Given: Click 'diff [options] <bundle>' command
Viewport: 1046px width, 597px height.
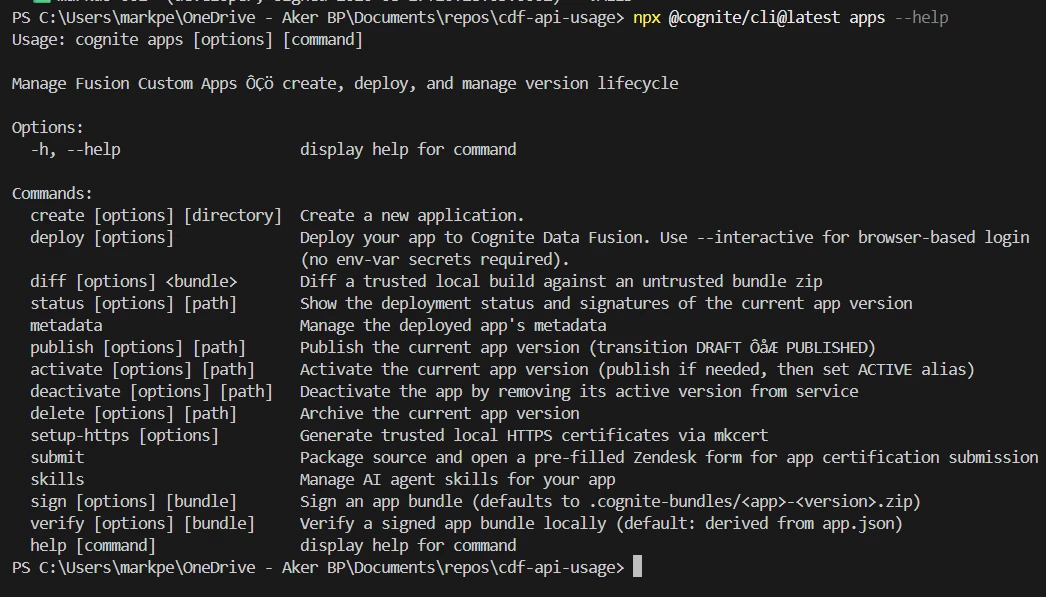Looking at the screenshot, I should [133, 282].
